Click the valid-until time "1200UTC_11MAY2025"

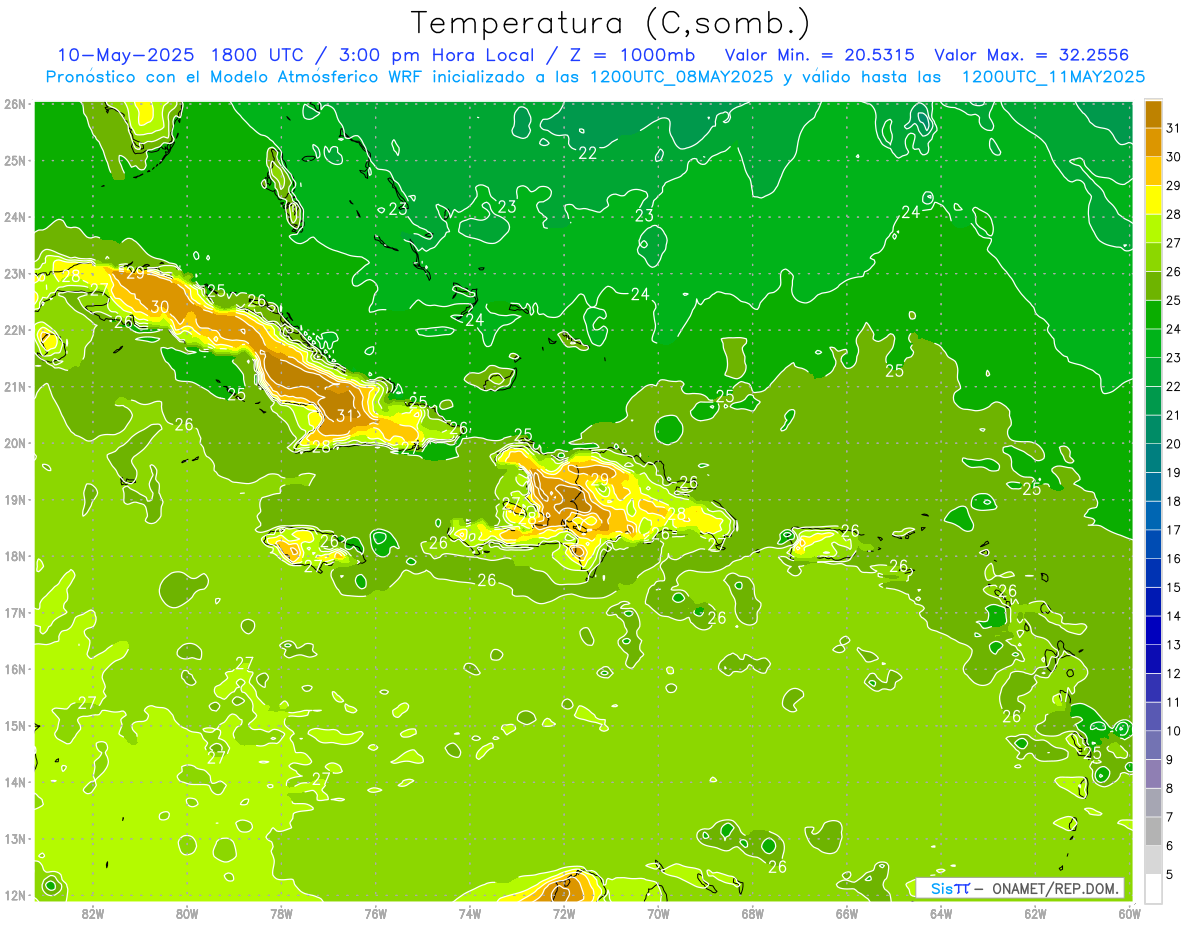click(1053, 76)
